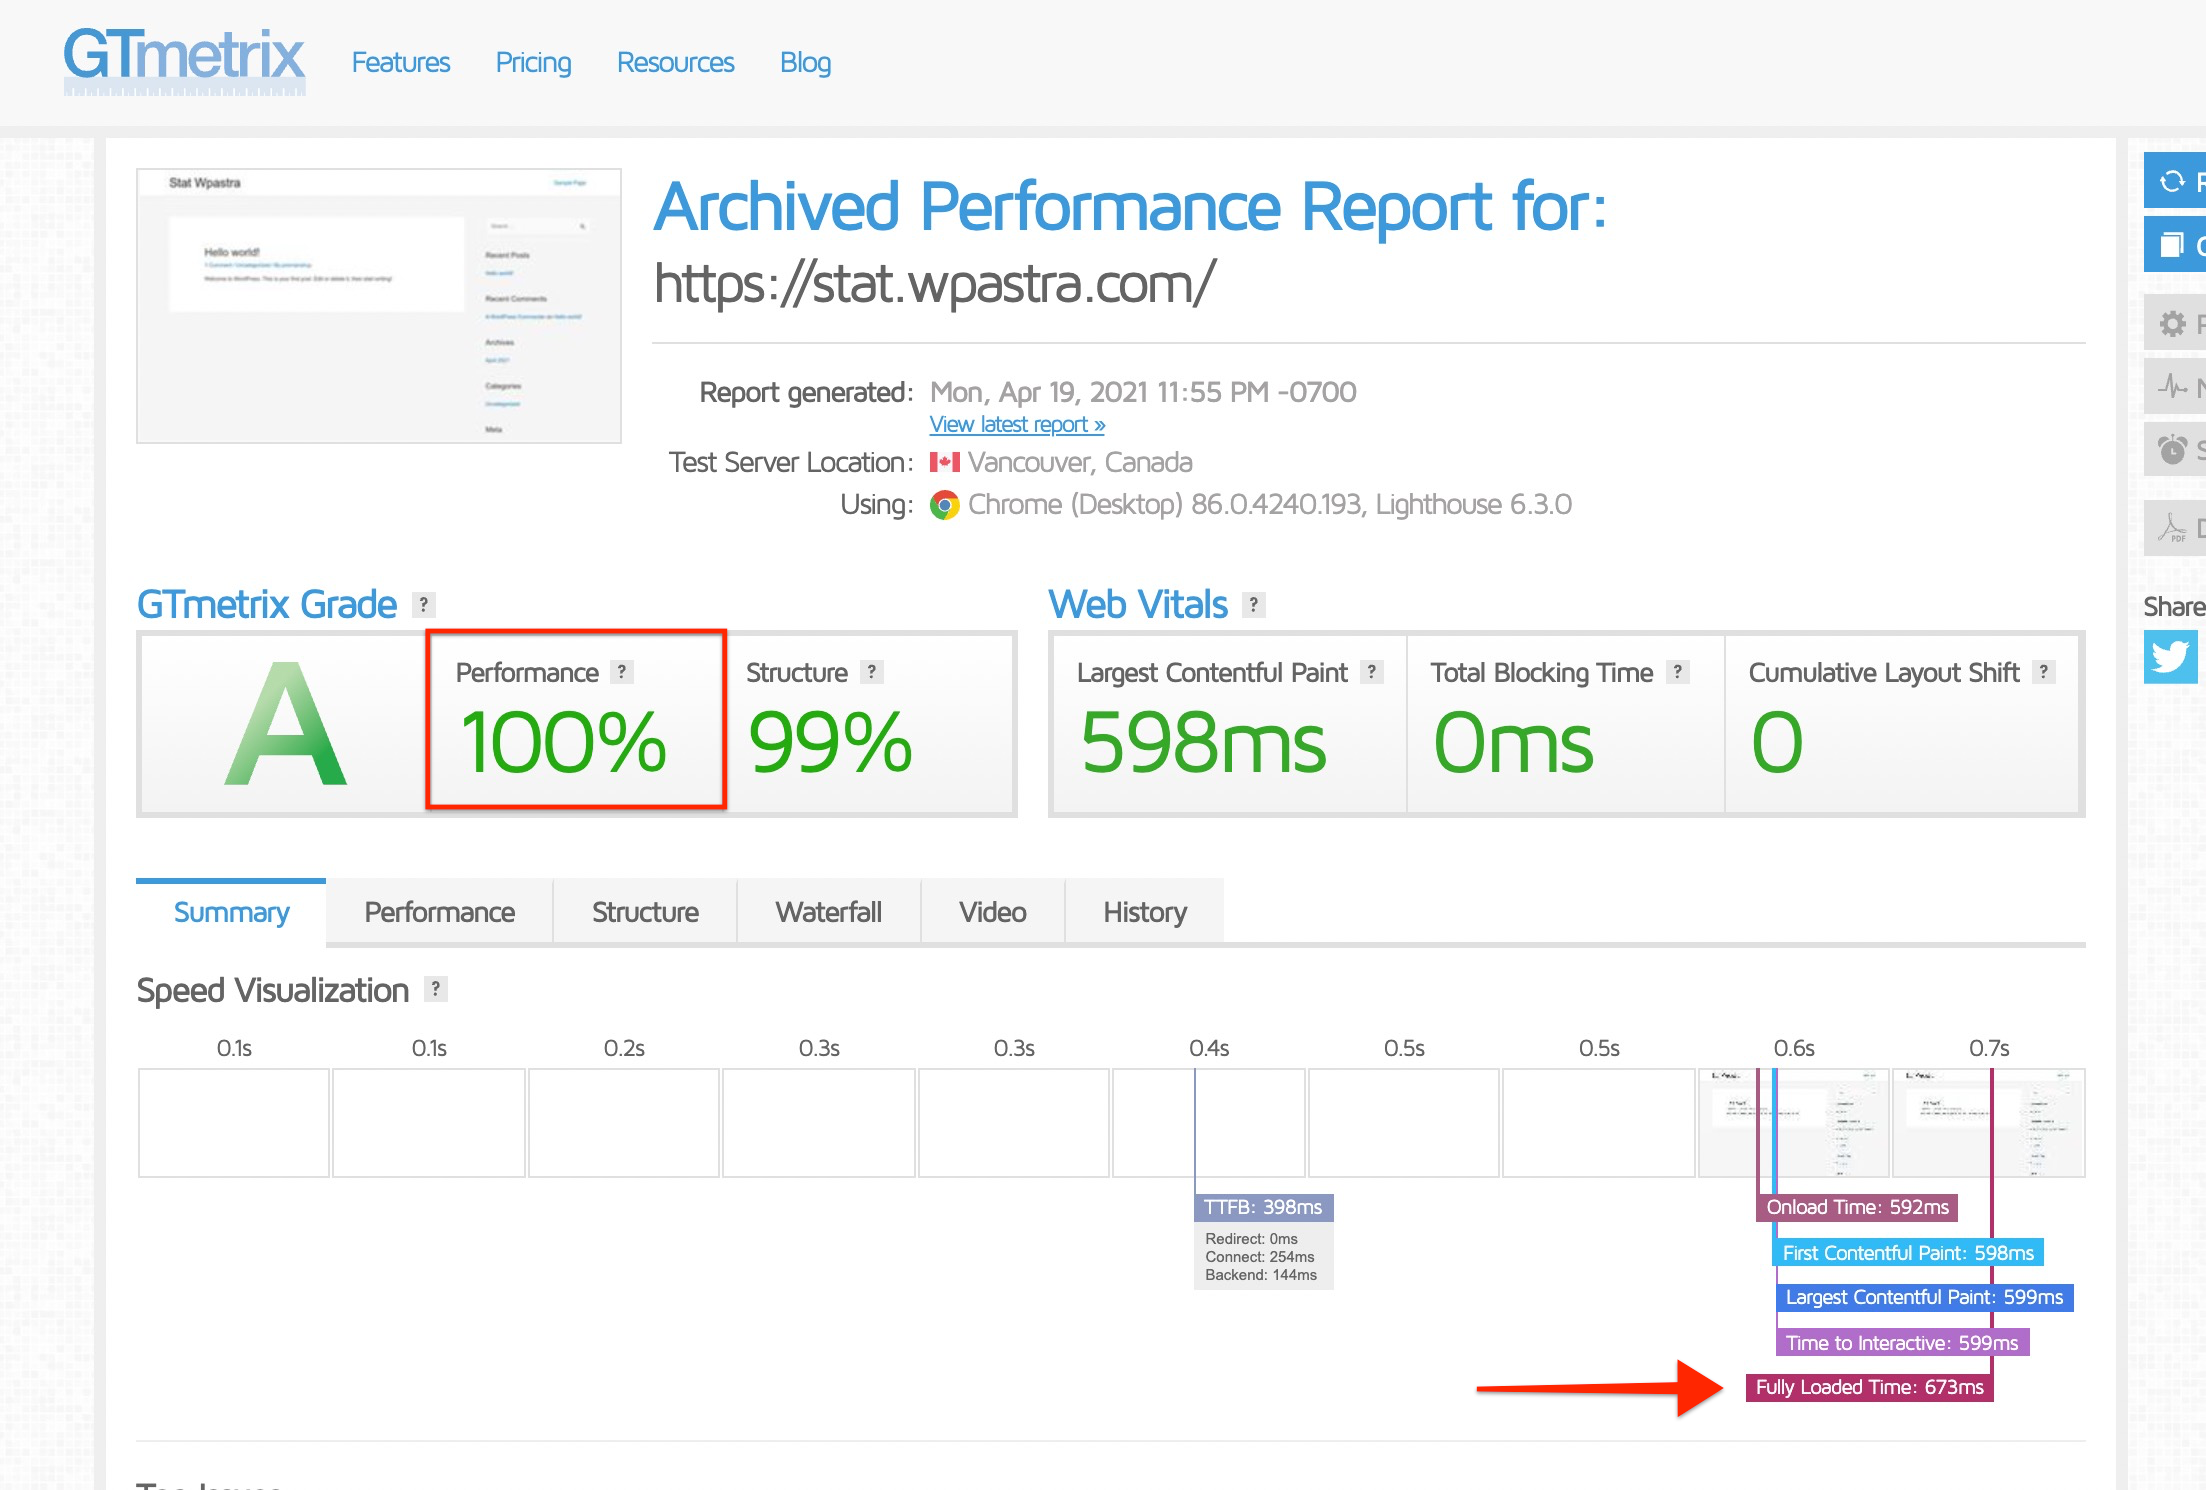The width and height of the screenshot is (2206, 1490).
Task: Click the TTFB 398ms marker
Action: click(1263, 1207)
